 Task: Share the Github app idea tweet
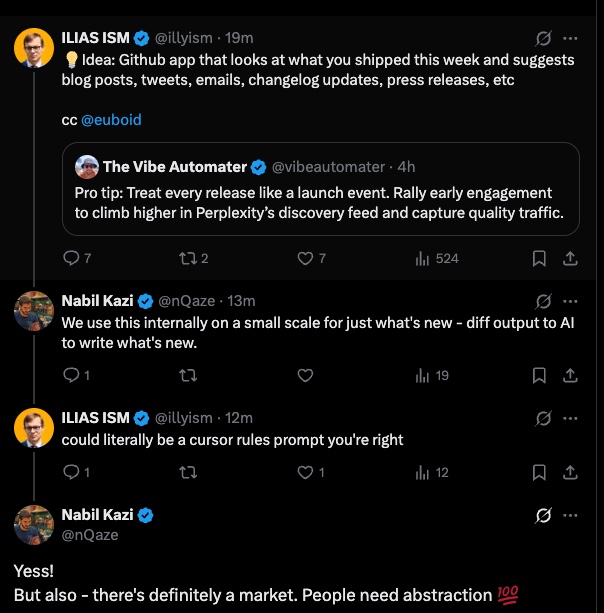(570, 258)
